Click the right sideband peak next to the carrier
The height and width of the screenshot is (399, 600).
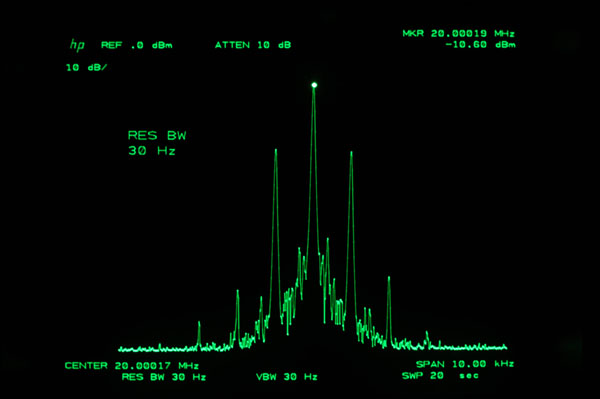[351, 153]
